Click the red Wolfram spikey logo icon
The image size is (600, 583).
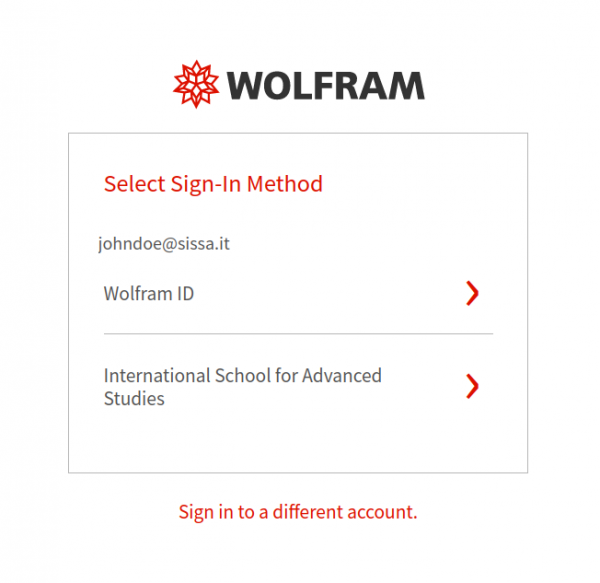(196, 84)
